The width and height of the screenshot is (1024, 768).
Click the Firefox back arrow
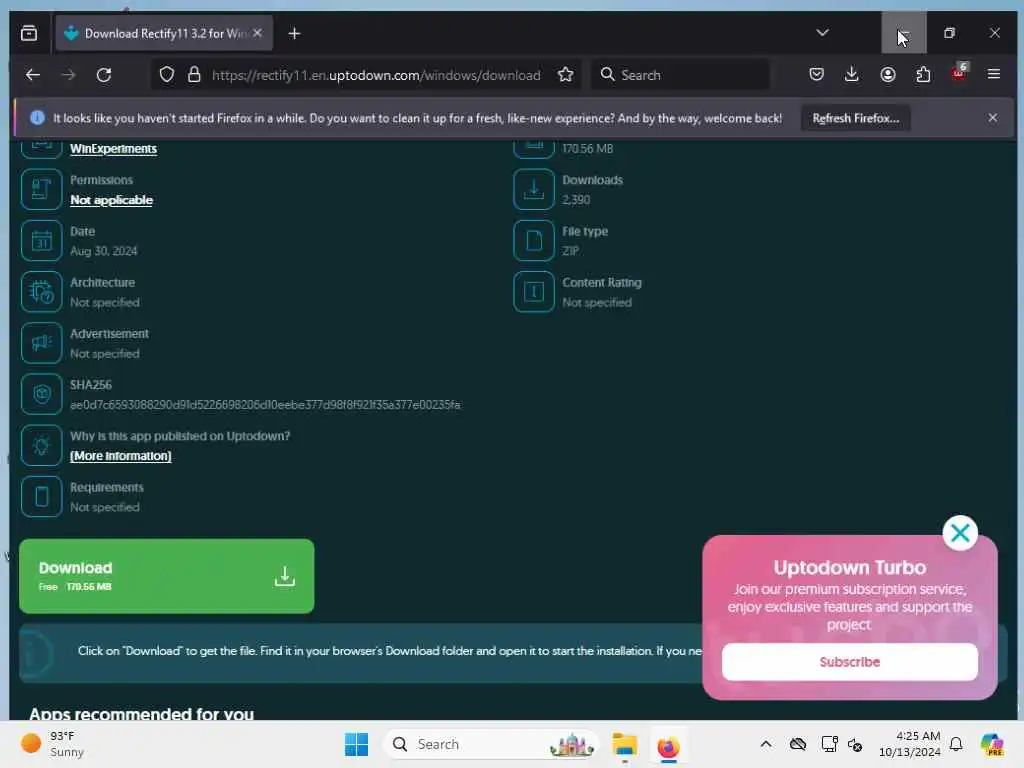[x=33, y=75]
